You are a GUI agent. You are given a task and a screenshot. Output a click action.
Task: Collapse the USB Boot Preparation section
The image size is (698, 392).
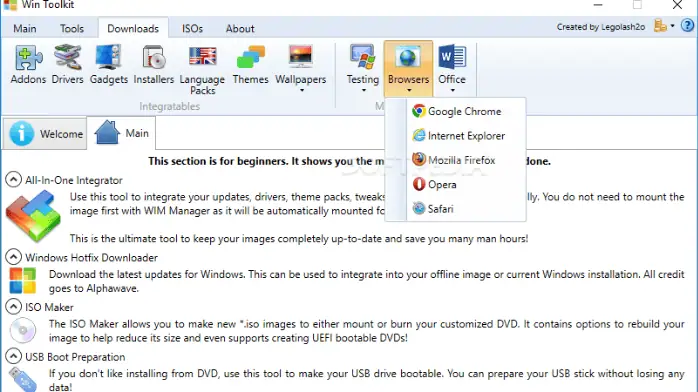coord(13,356)
